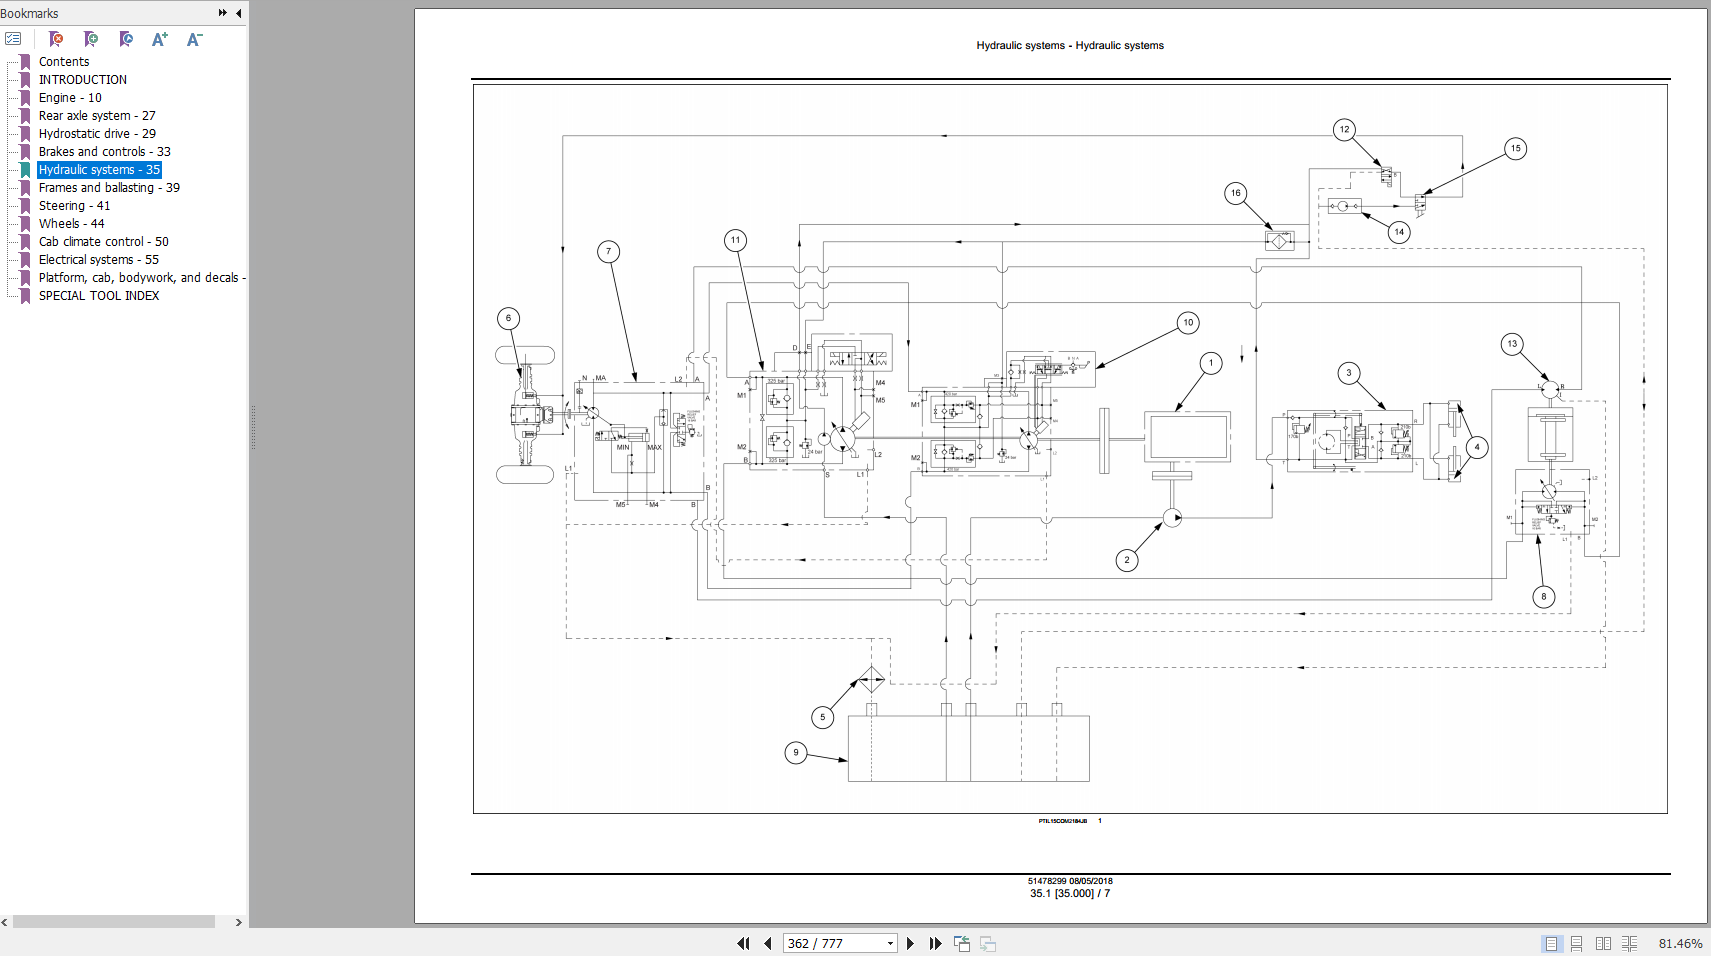This screenshot has height=956, width=1711.
Task: Click the Go to bookmark icon
Action: (126, 39)
